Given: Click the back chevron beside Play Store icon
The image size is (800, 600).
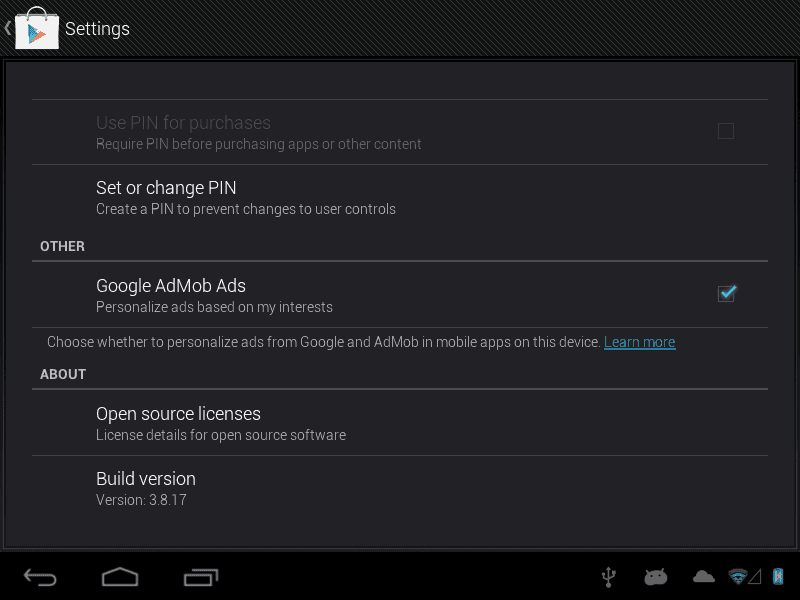Looking at the screenshot, I should pos(8,28).
